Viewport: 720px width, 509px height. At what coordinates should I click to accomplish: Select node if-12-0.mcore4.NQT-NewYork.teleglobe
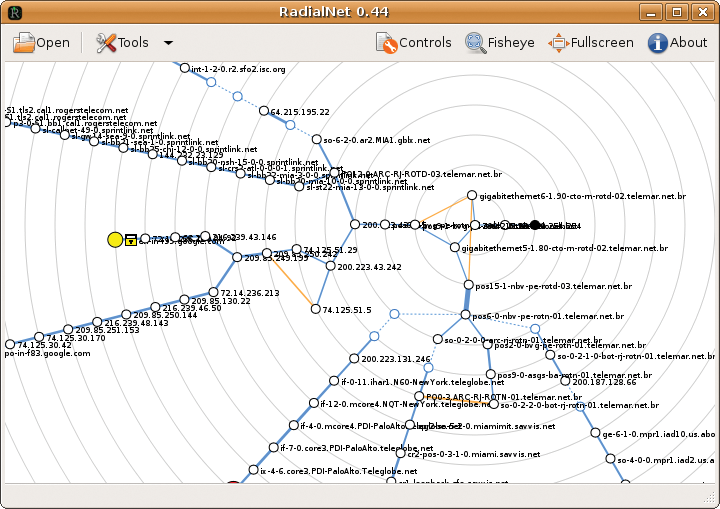[314, 403]
